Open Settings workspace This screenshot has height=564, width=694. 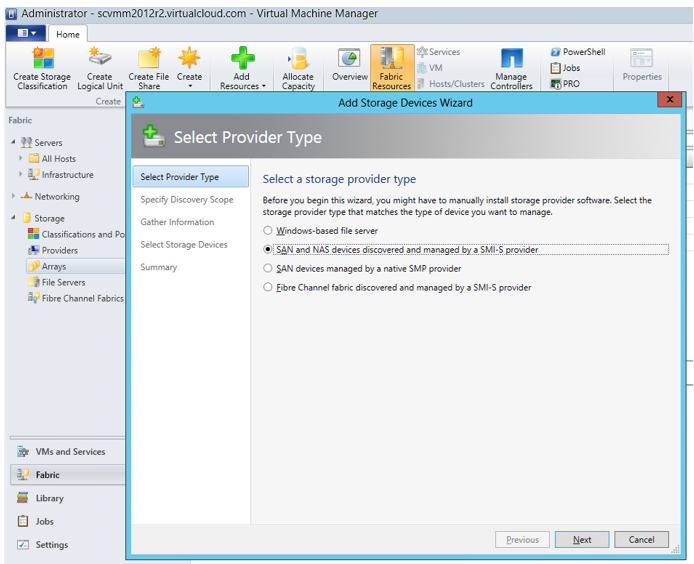click(x=68, y=545)
